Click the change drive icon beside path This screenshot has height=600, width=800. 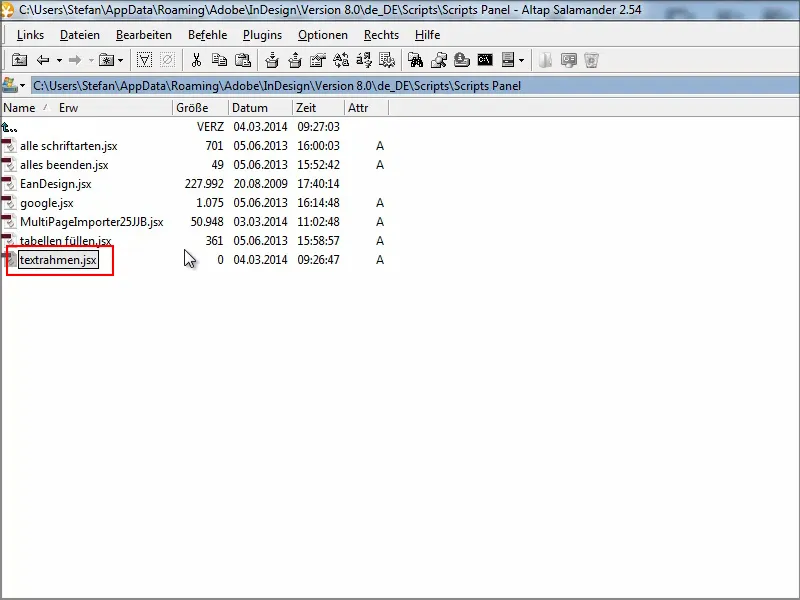point(9,85)
